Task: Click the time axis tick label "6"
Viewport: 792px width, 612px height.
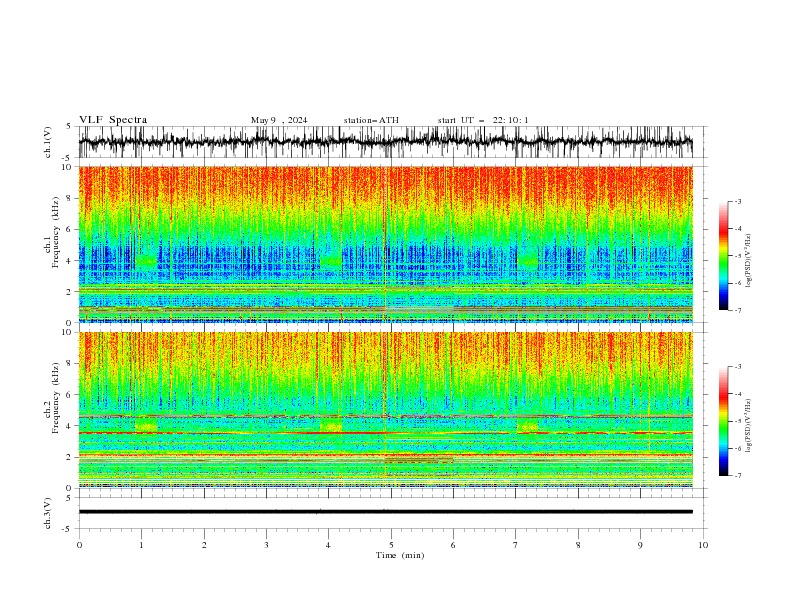Action: [453, 545]
